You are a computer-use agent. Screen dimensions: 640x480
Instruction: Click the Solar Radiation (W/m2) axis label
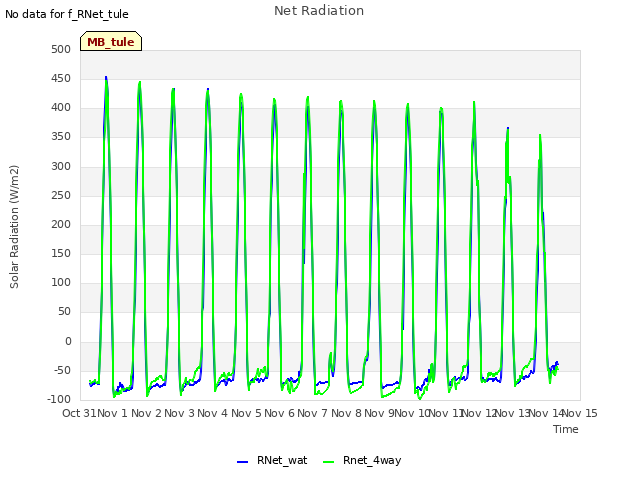pos(14,227)
